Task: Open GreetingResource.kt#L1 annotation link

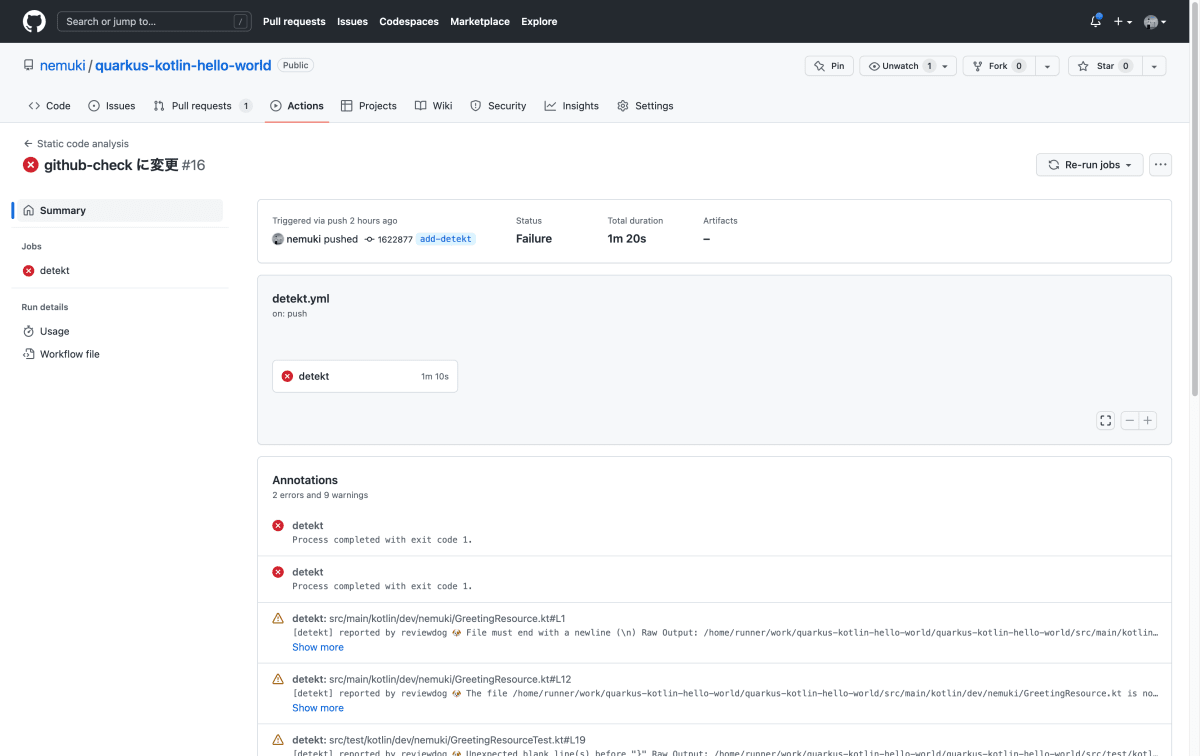Action: (x=447, y=619)
